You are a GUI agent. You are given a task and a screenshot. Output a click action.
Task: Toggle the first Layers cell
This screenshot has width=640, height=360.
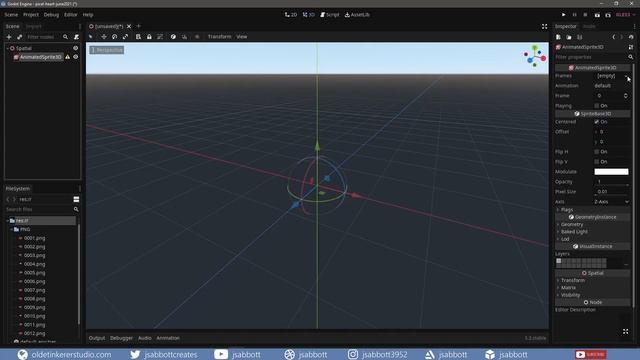(x=559, y=261)
